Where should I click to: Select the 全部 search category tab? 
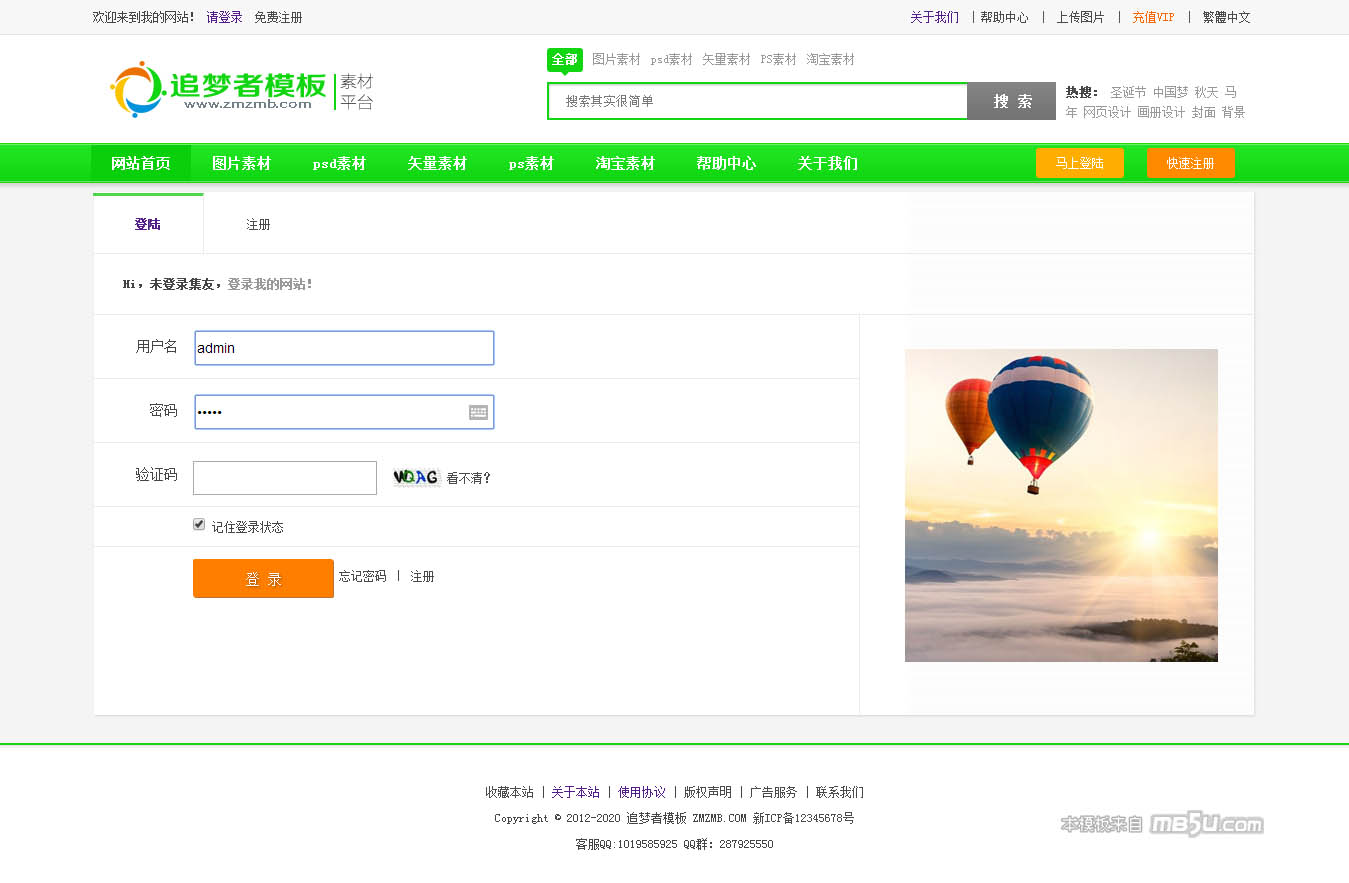pyautogui.click(x=564, y=59)
